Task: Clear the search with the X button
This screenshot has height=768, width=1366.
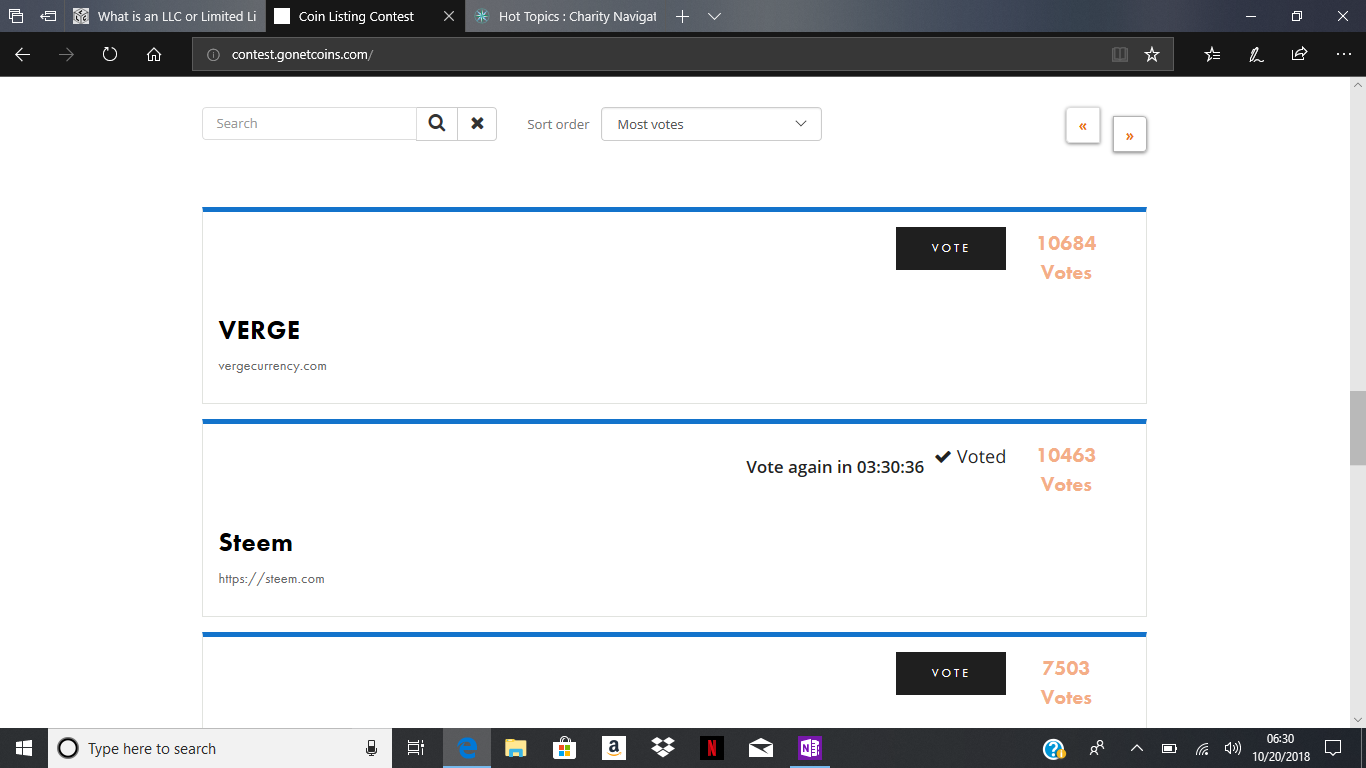Action: pos(477,124)
